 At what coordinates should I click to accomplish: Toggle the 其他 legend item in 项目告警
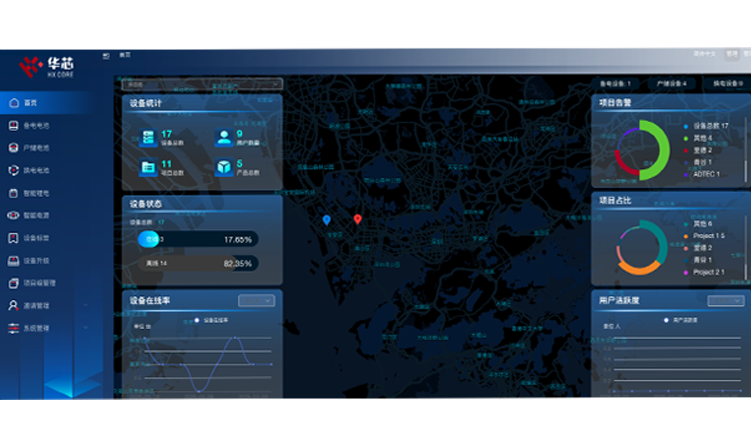pos(702,138)
